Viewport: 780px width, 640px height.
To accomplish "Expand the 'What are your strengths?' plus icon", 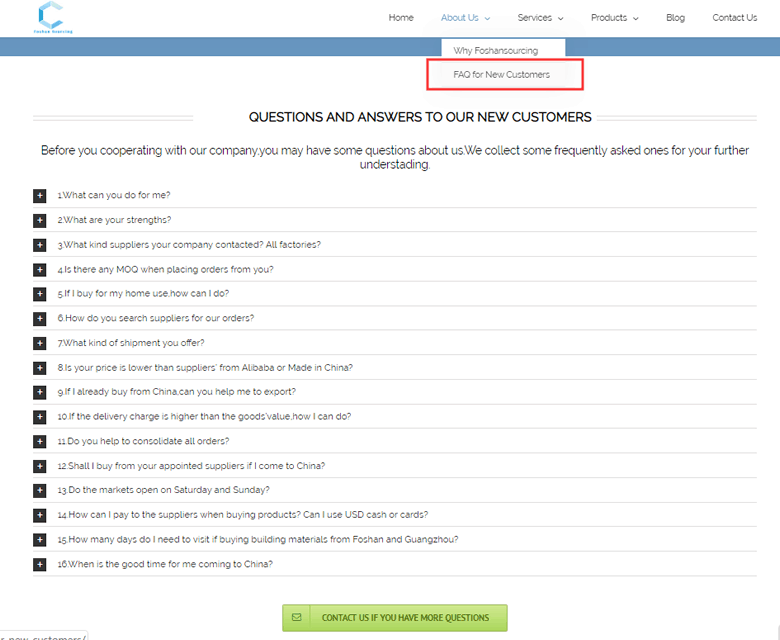I will point(40,220).
